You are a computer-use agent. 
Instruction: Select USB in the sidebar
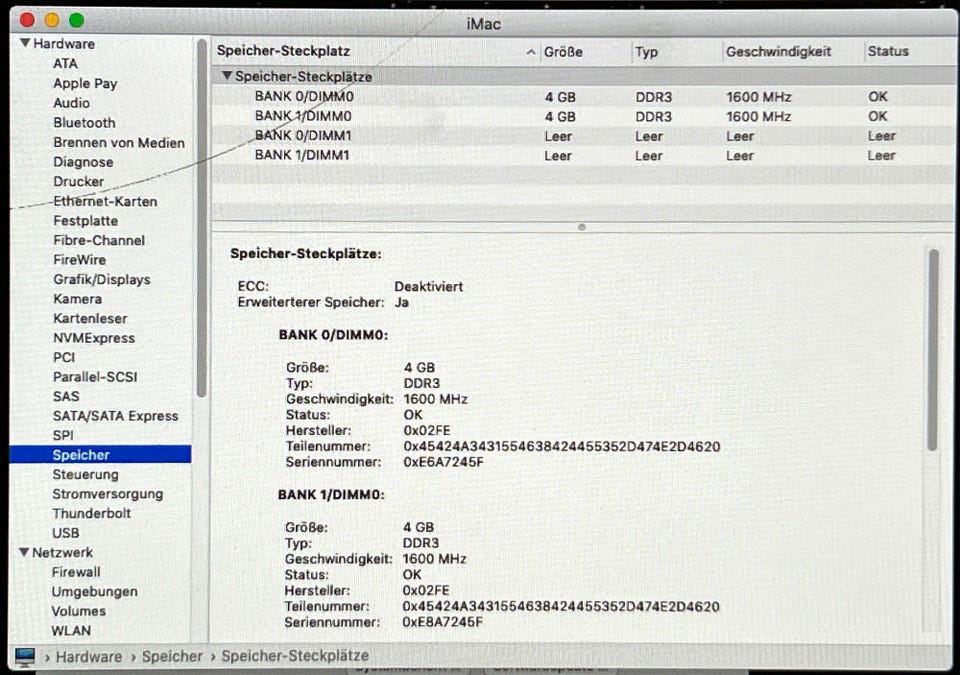(66, 533)
